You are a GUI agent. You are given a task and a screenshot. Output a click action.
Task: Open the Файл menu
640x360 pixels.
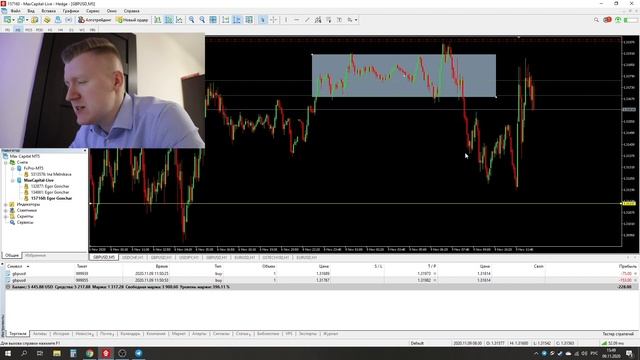(x=16, y=11)
